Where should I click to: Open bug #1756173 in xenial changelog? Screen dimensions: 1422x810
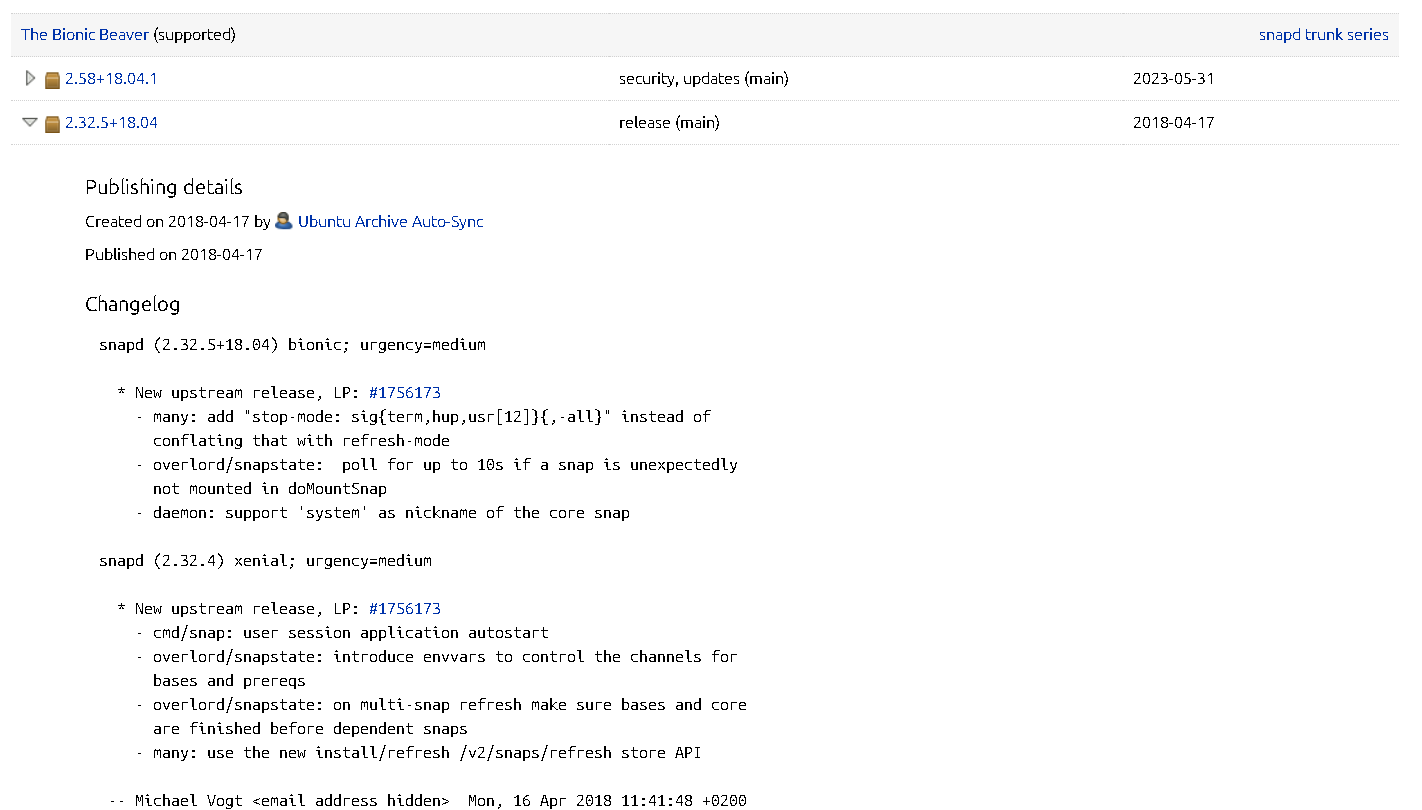pyautogui.click(x=405, y=608)
